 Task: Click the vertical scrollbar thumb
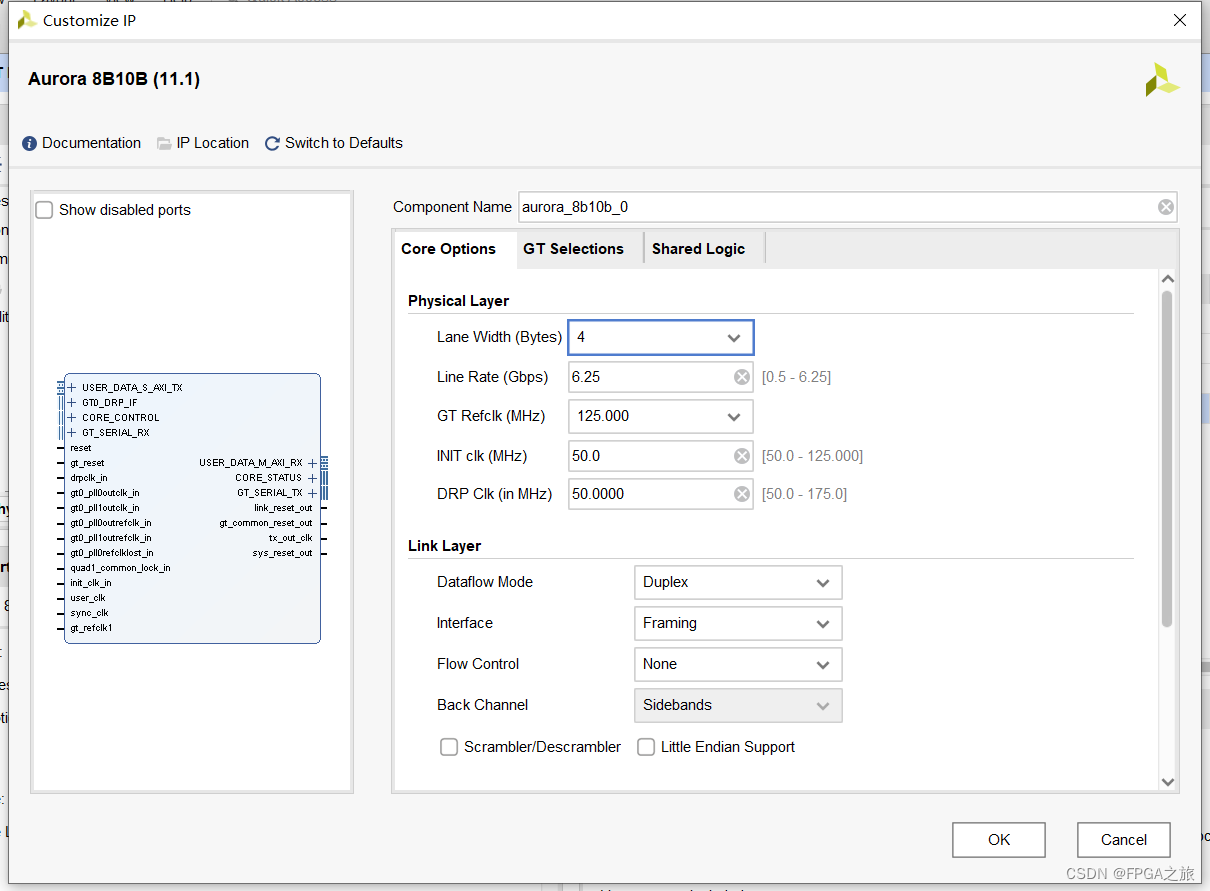(x=1167, y=460)
